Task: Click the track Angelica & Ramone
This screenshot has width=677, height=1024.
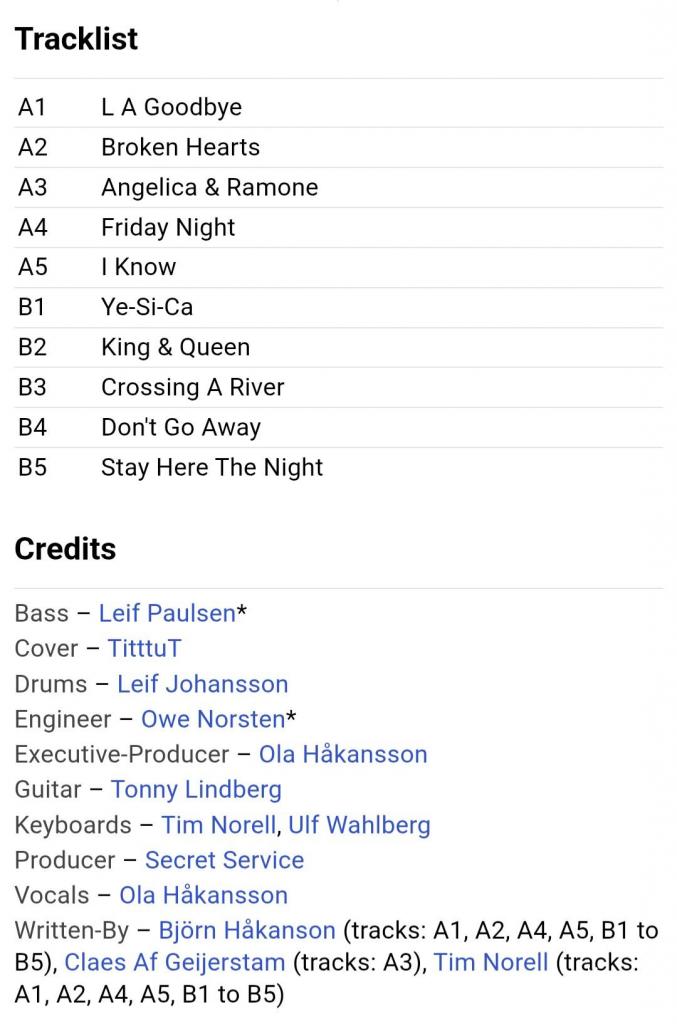Action: [x=209, y=187]
